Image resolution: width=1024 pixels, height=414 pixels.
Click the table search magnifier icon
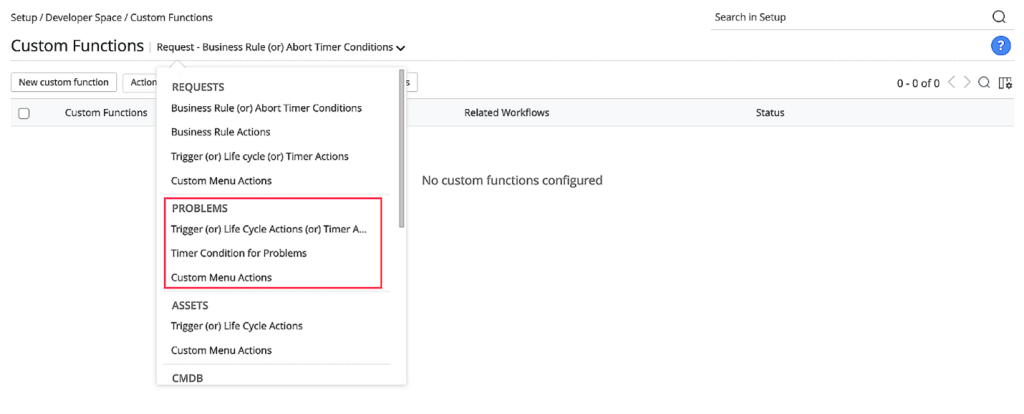tap(984, 82)
